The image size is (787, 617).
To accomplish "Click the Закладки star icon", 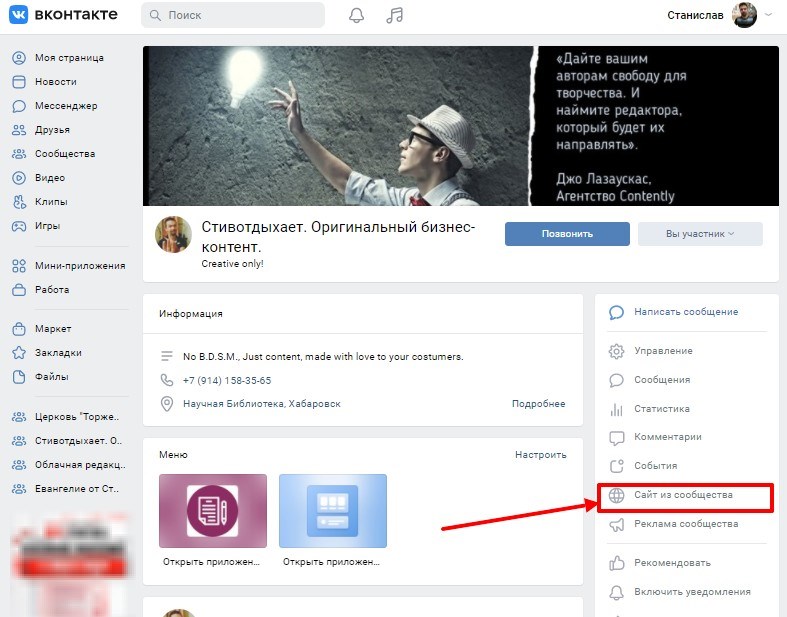I will [19, 352].
